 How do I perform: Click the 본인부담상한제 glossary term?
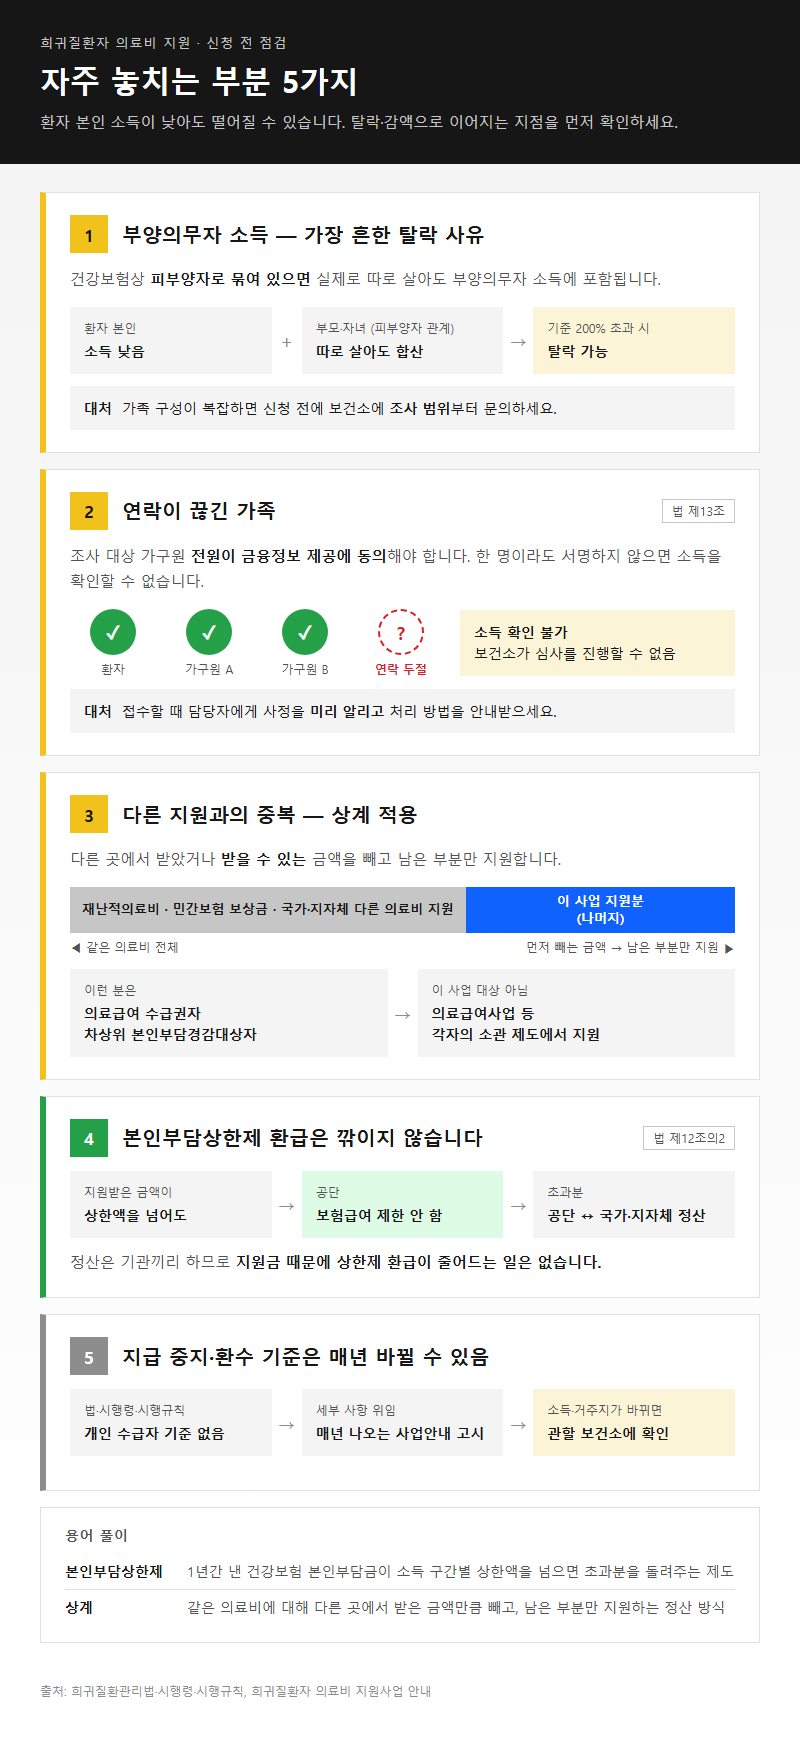pos(114,1571)
